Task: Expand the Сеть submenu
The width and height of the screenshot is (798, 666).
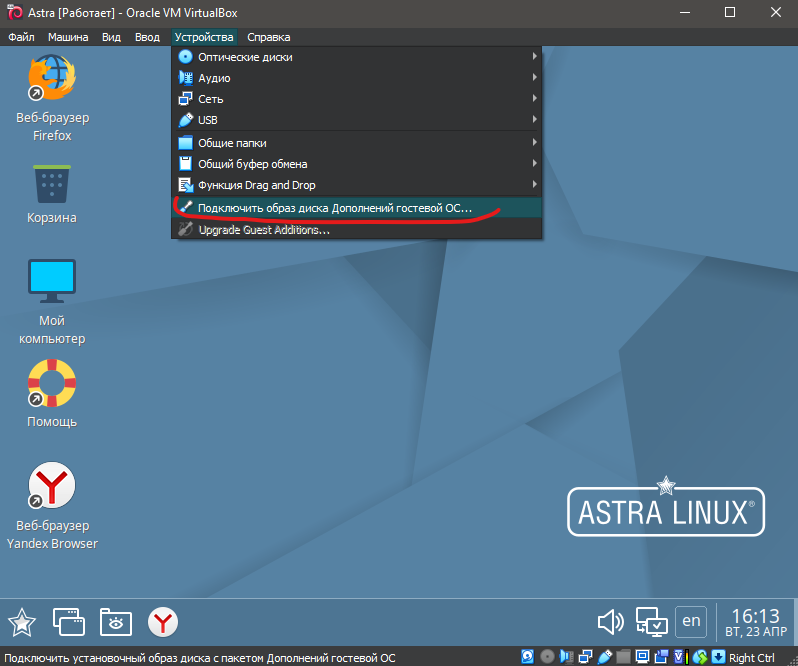Action: click(357, 99)
